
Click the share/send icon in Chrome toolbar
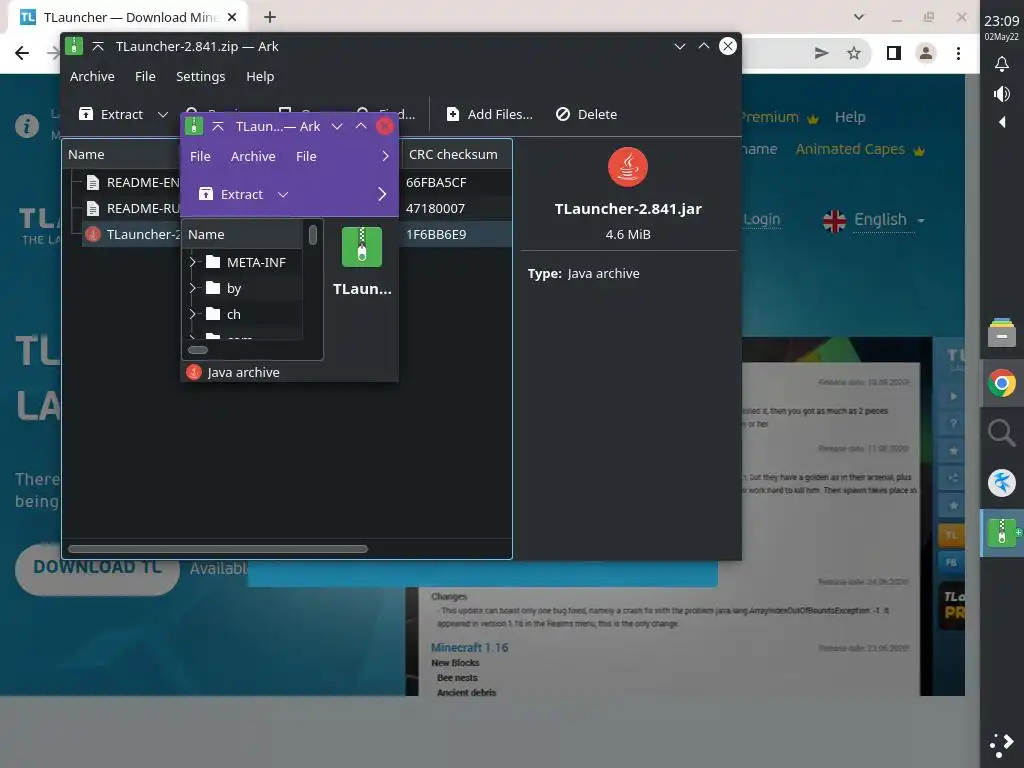click(x=822, y=53)
